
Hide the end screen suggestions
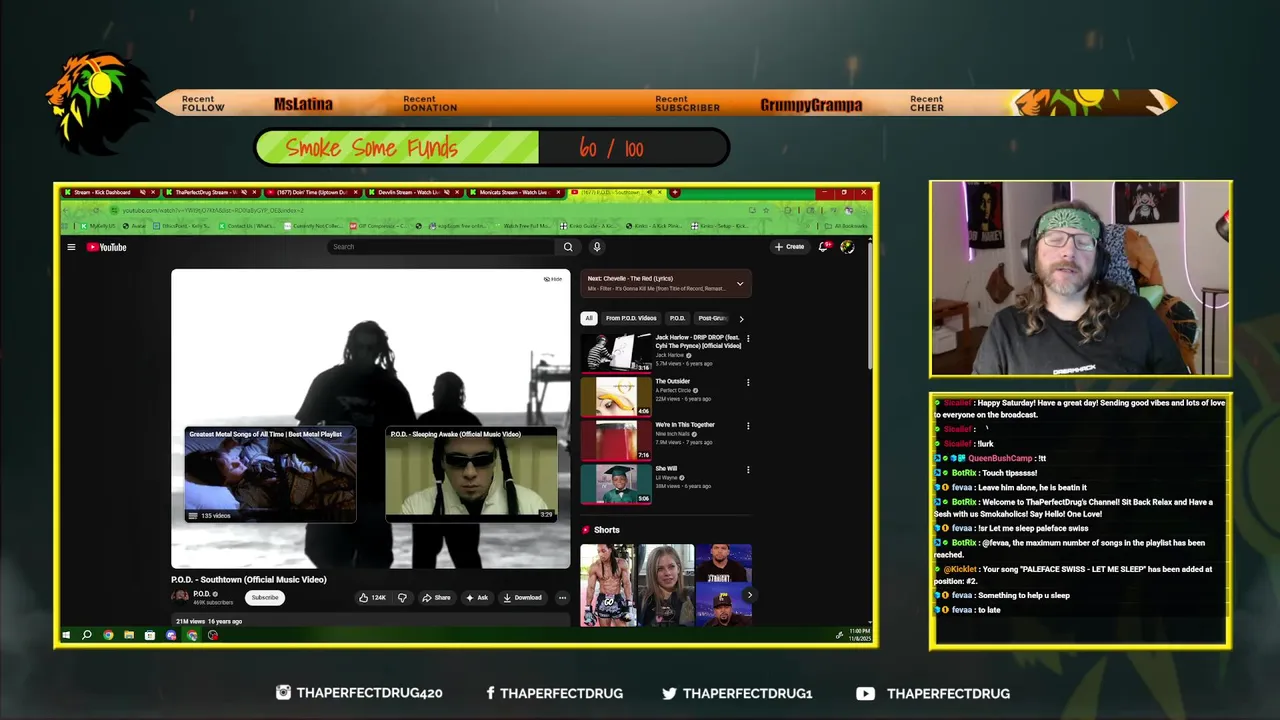553,279
